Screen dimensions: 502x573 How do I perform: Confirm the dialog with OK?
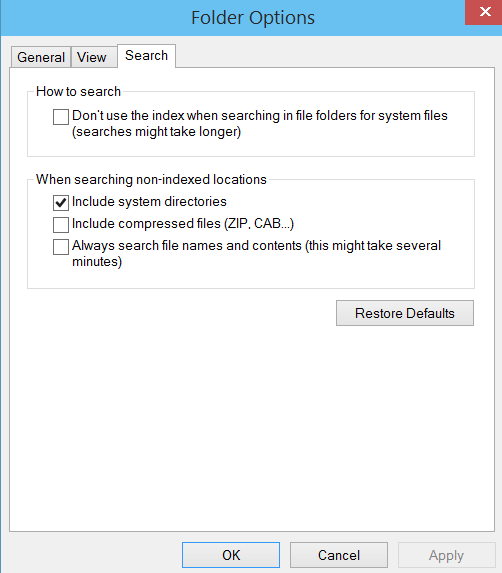click(x=231, y=555)
